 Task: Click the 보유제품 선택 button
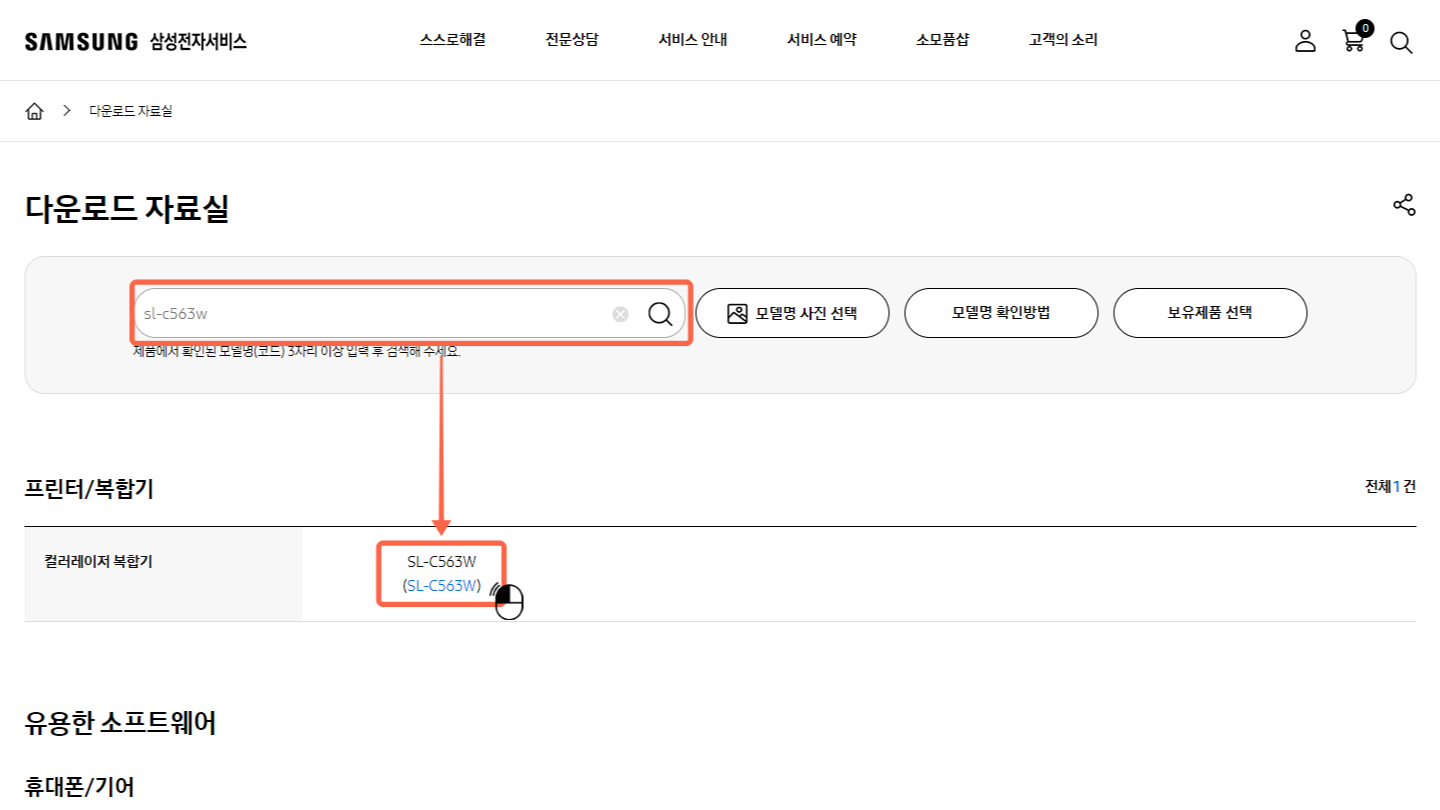coord(1210,313)
